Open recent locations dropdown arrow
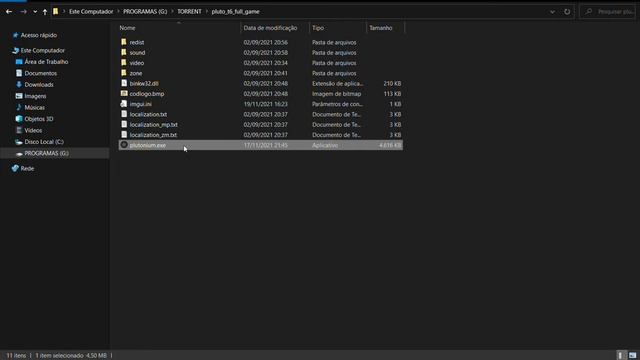 35,12
